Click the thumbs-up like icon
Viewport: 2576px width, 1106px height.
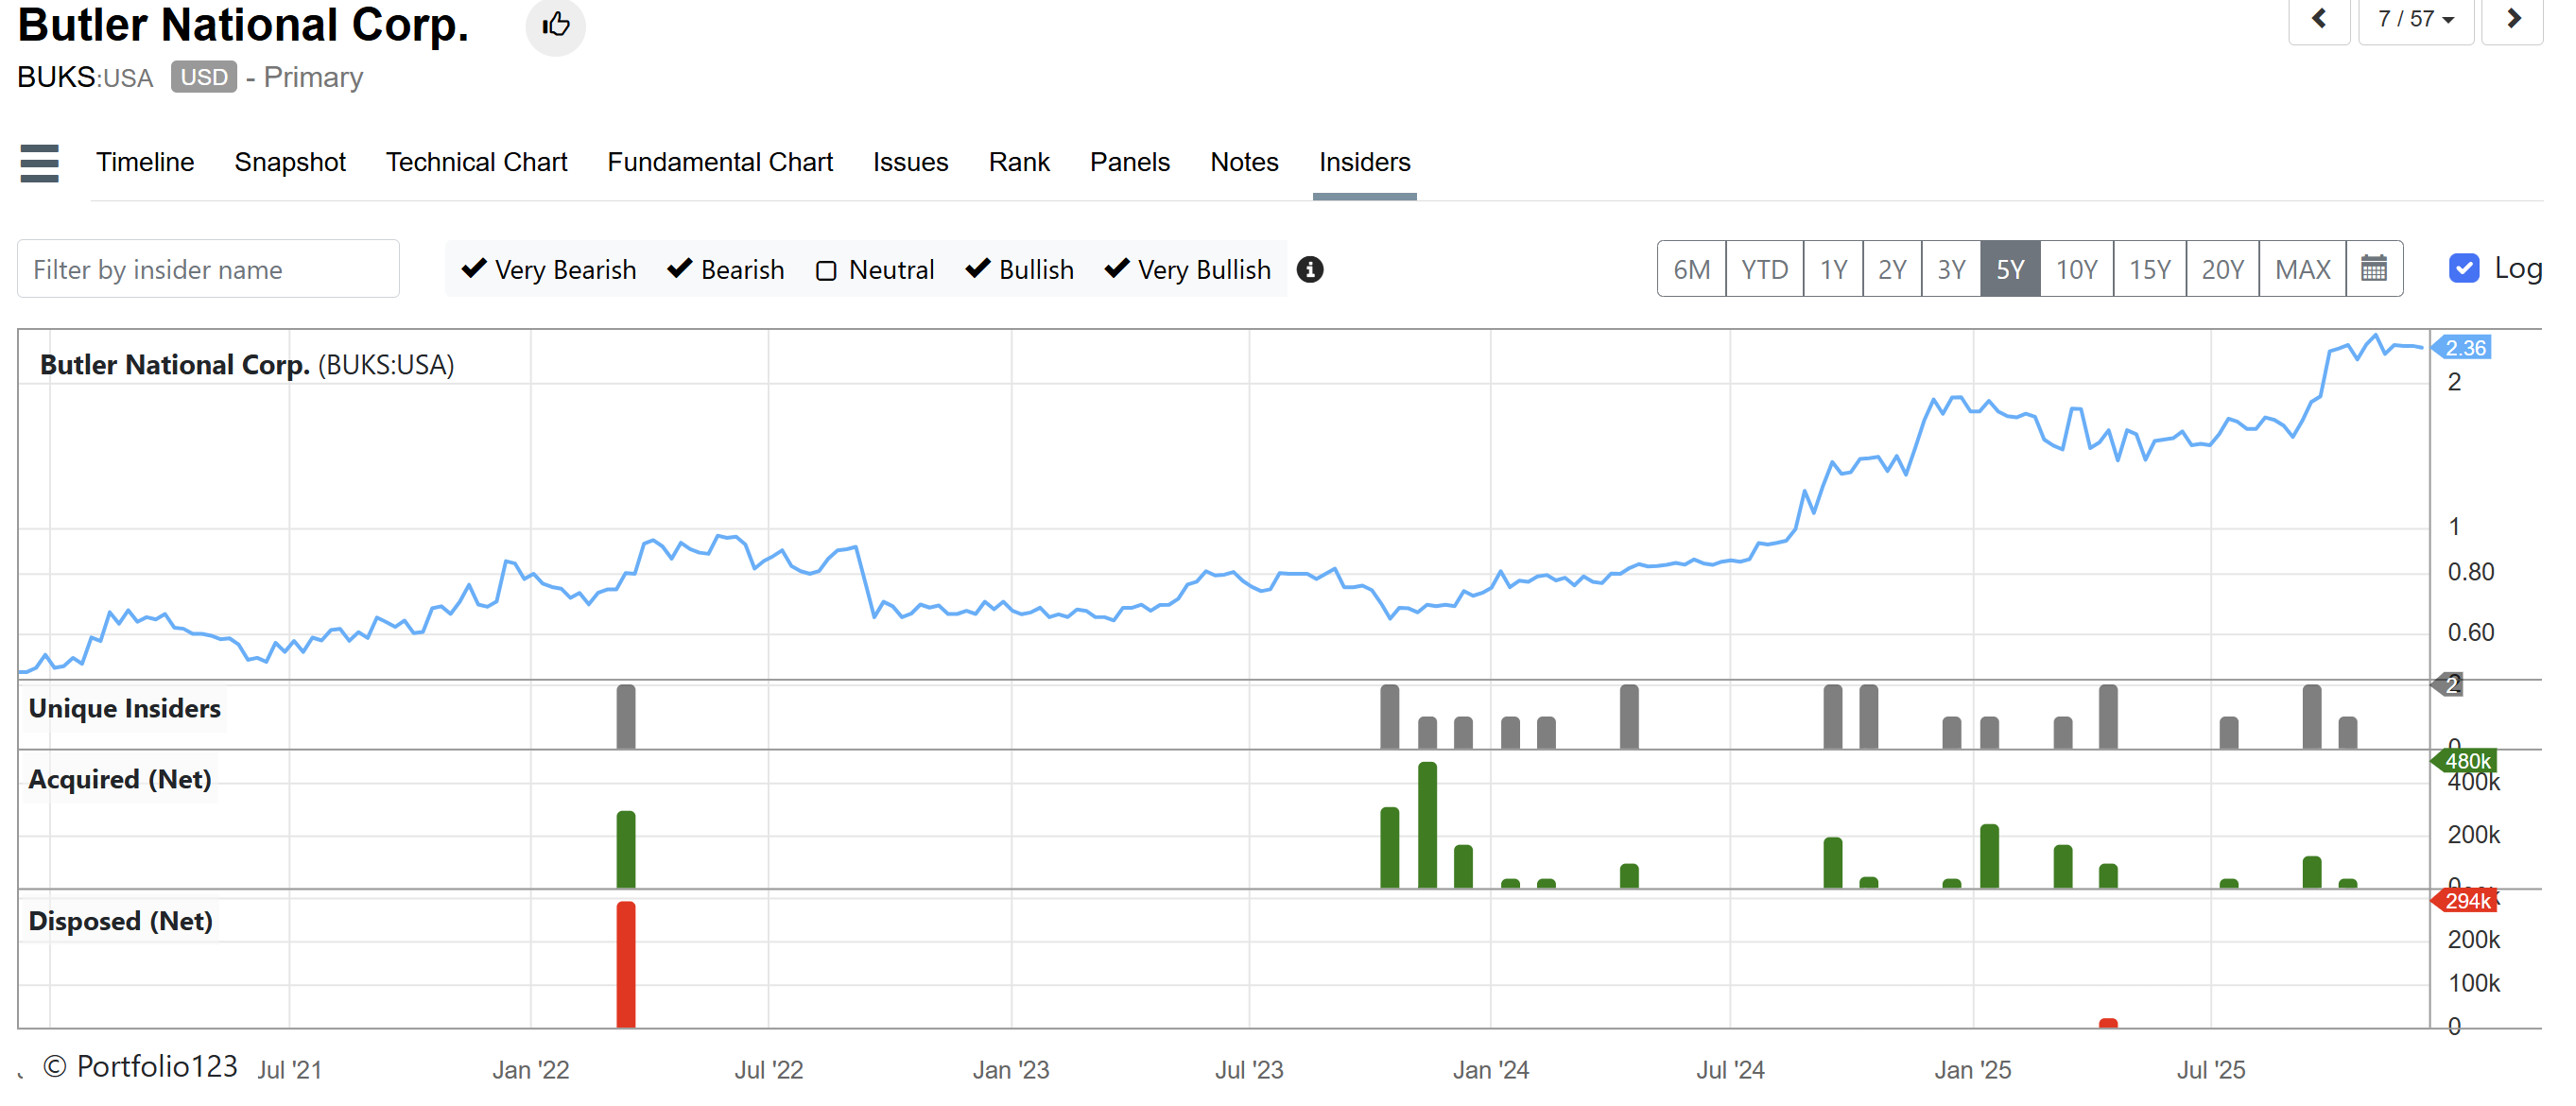click(x=555, y=25)
